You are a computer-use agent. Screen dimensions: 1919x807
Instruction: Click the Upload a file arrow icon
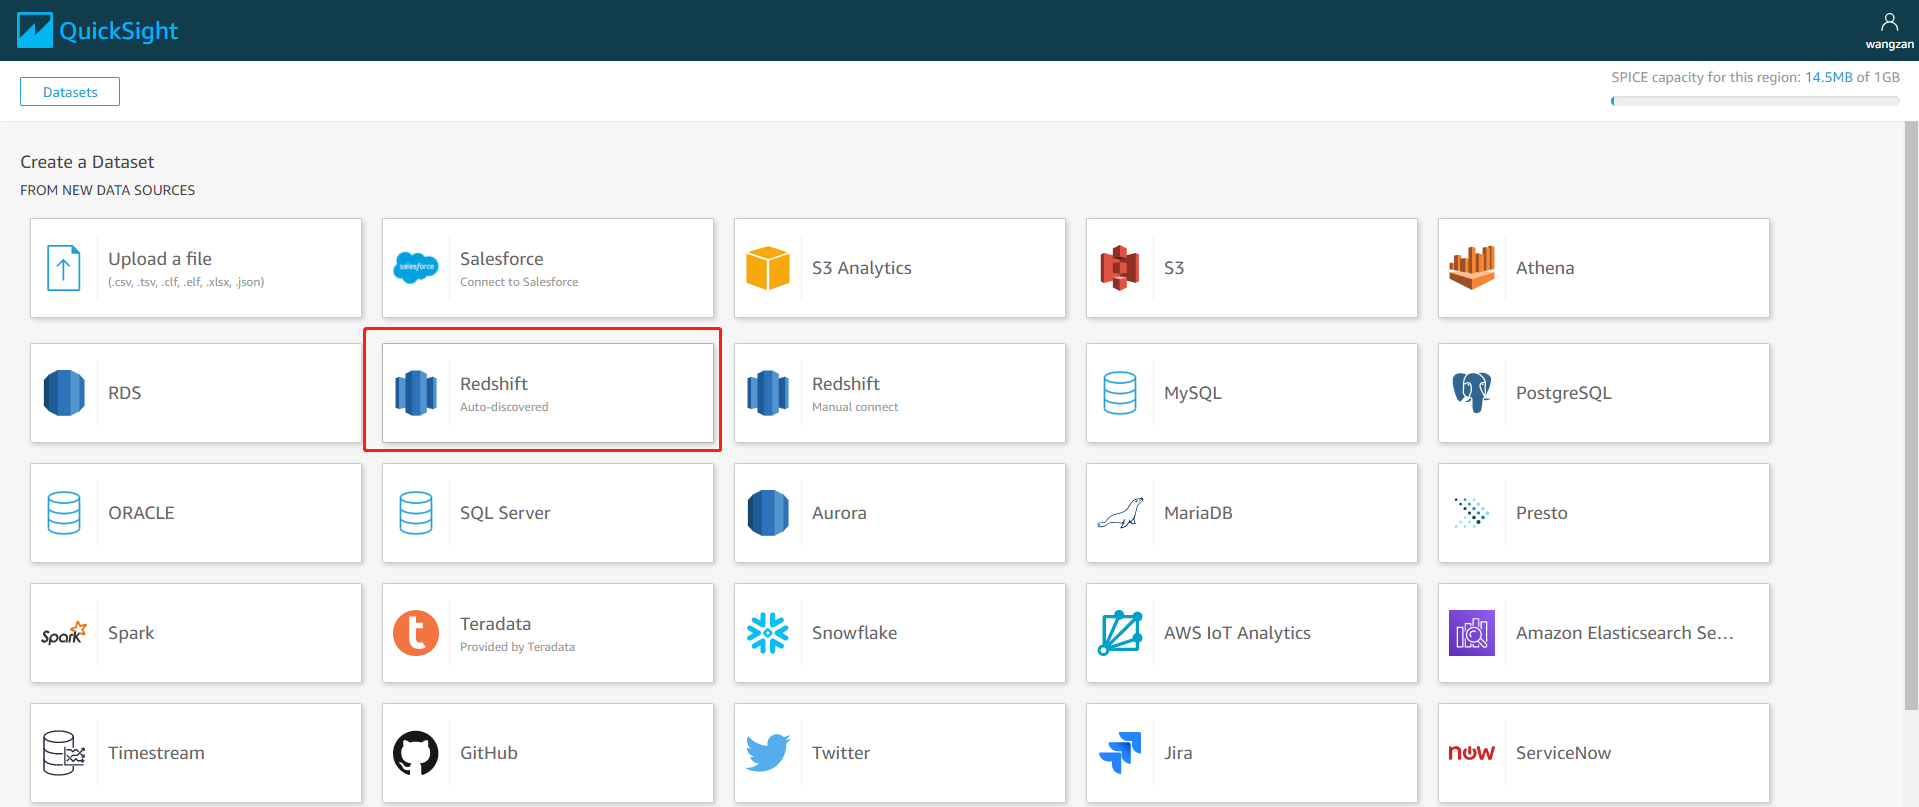pos(64,268)
